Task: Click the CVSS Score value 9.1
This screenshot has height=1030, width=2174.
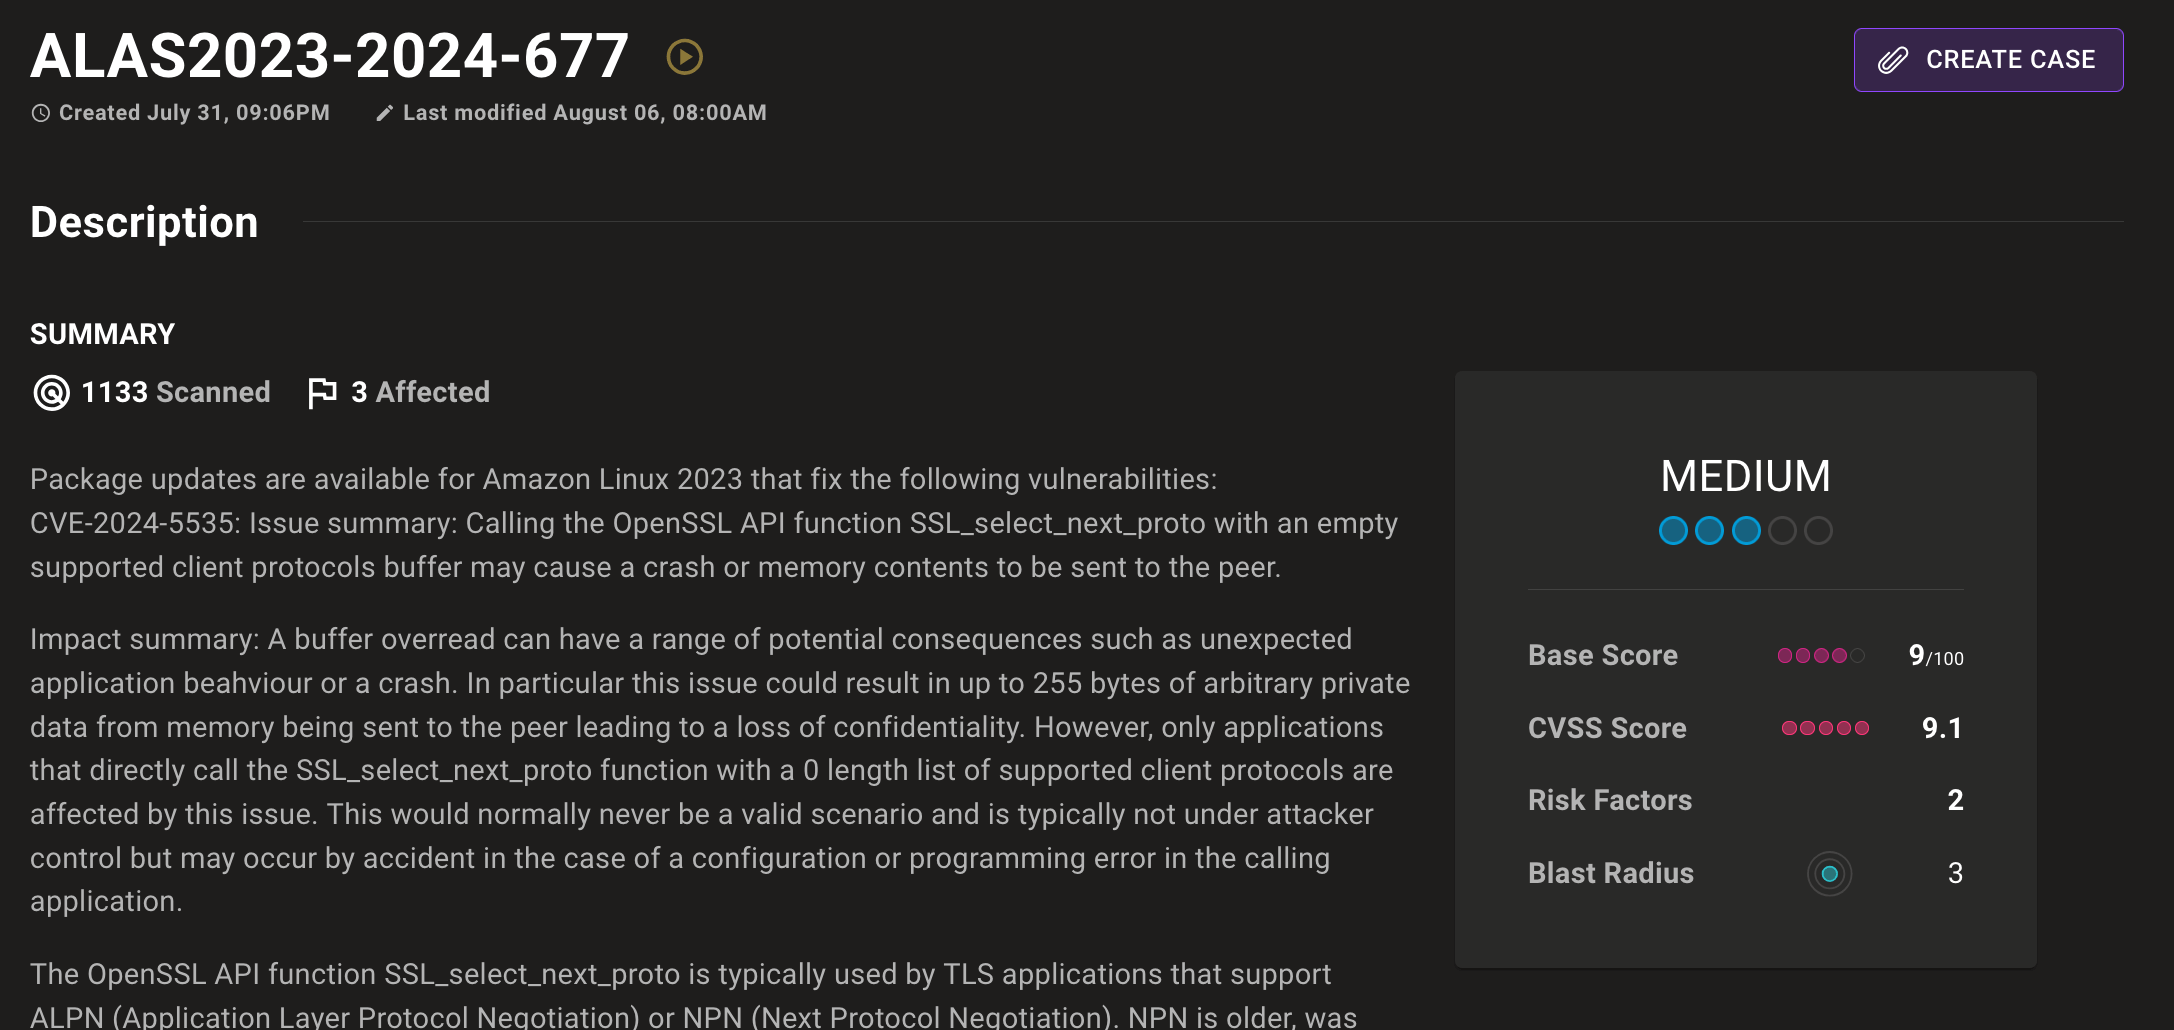Action: (x=1941, y=728)
